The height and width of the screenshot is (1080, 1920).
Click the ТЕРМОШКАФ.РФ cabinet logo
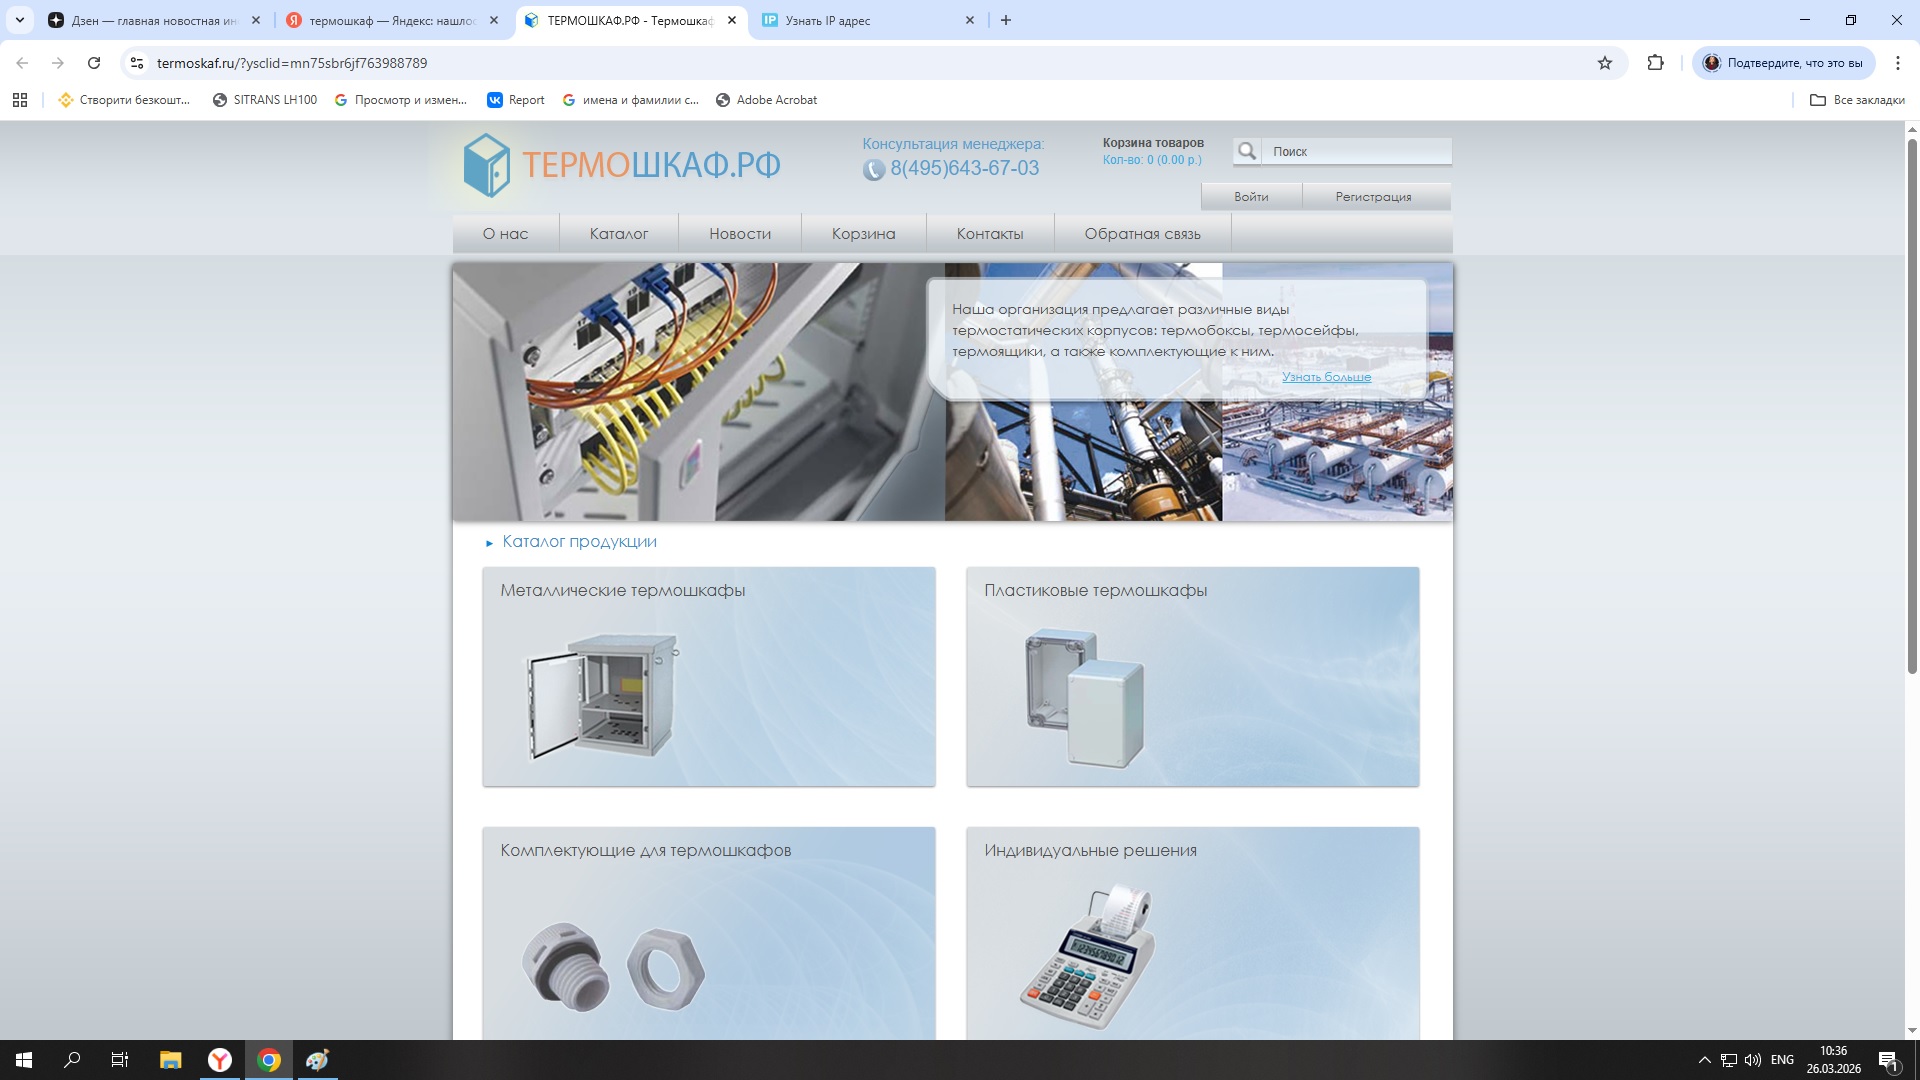tap(487, 165)
